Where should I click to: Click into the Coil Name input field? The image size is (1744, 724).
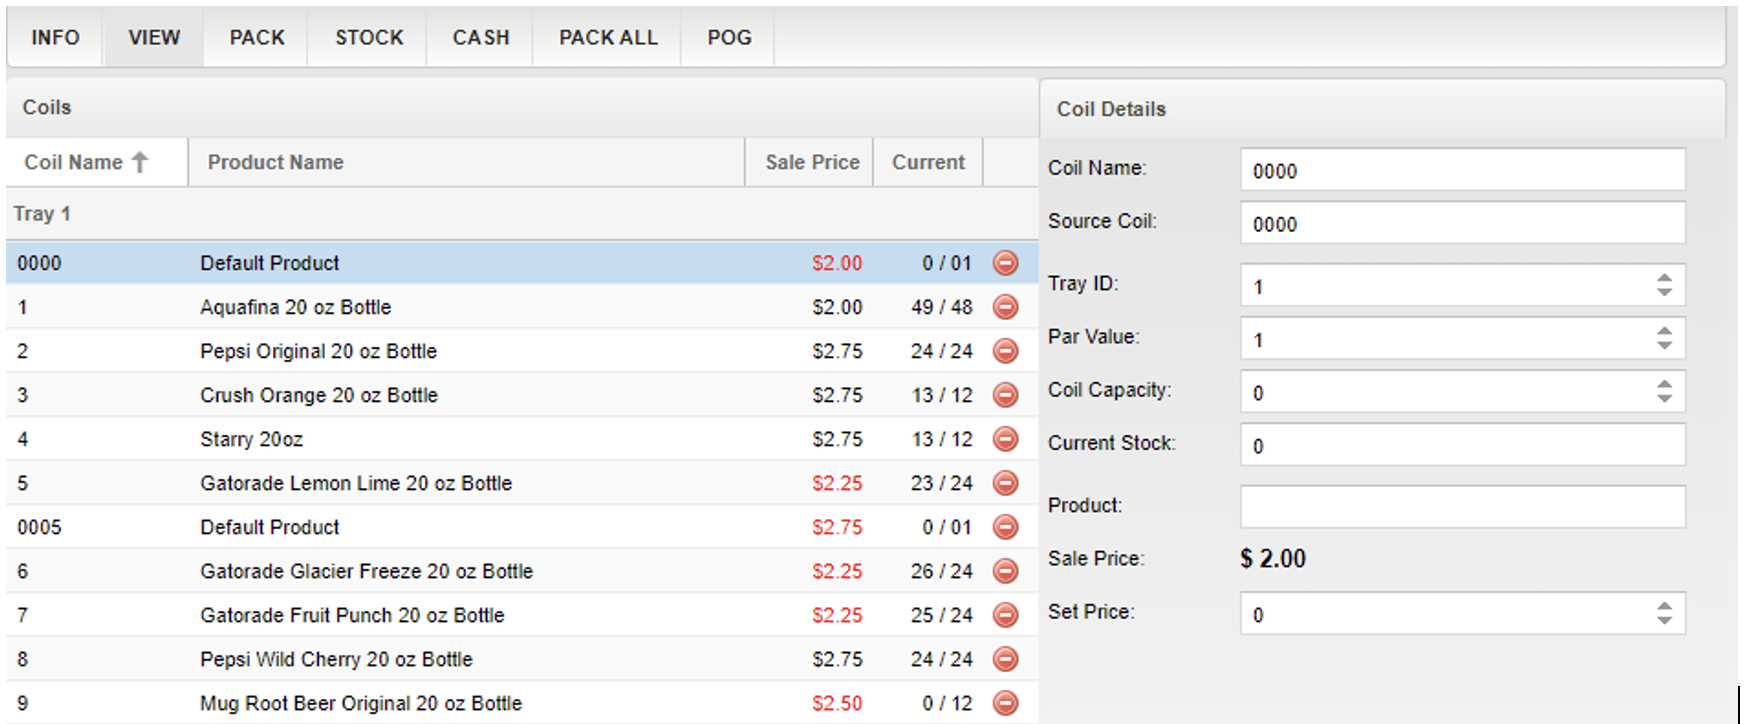[1463, 170]
